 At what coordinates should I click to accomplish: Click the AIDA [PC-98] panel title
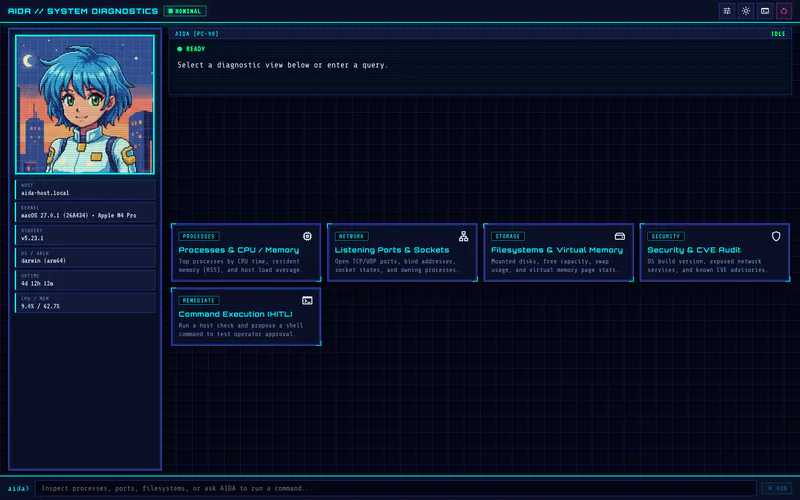[x=197, y=34]
